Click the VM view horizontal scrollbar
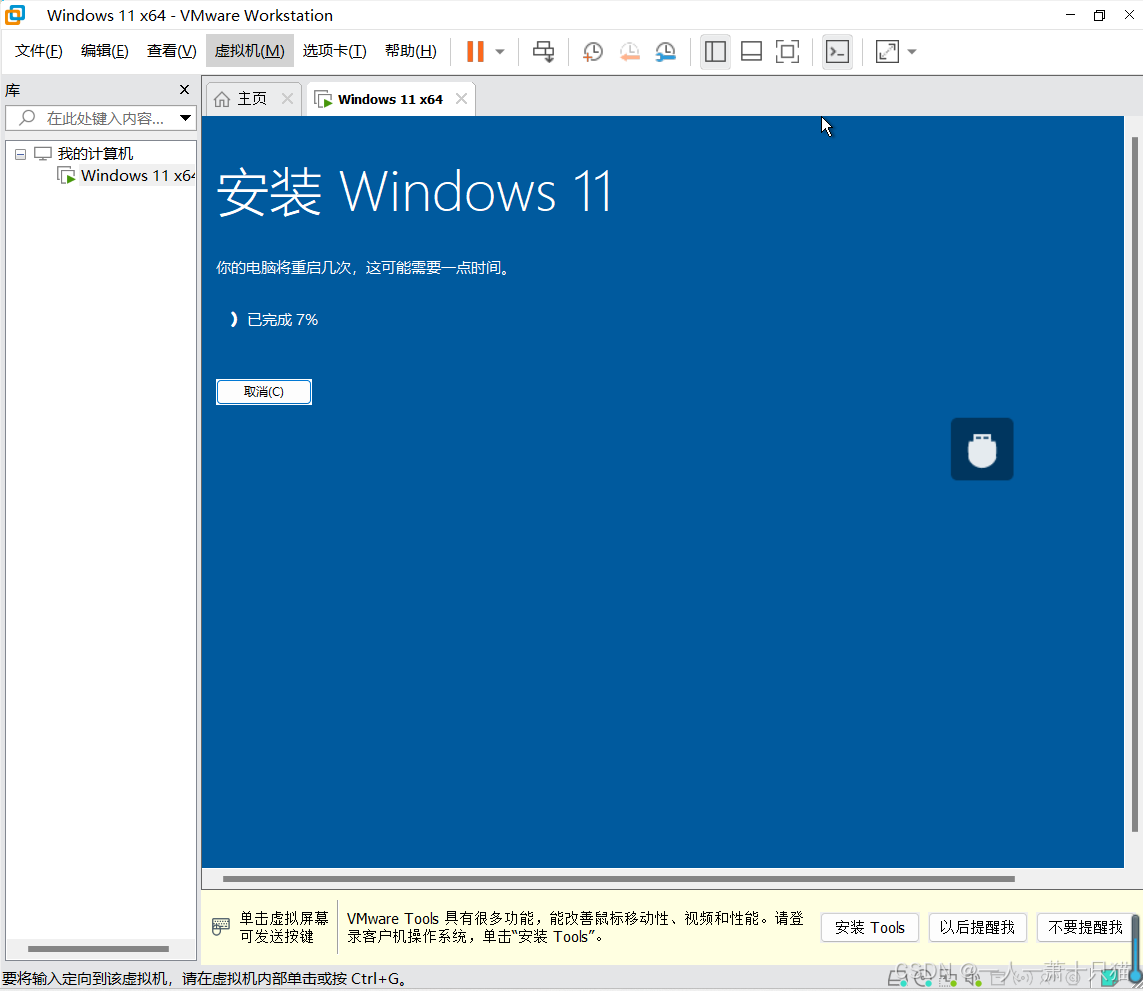Screen dimensions: 1143x991 click(618, 879)
